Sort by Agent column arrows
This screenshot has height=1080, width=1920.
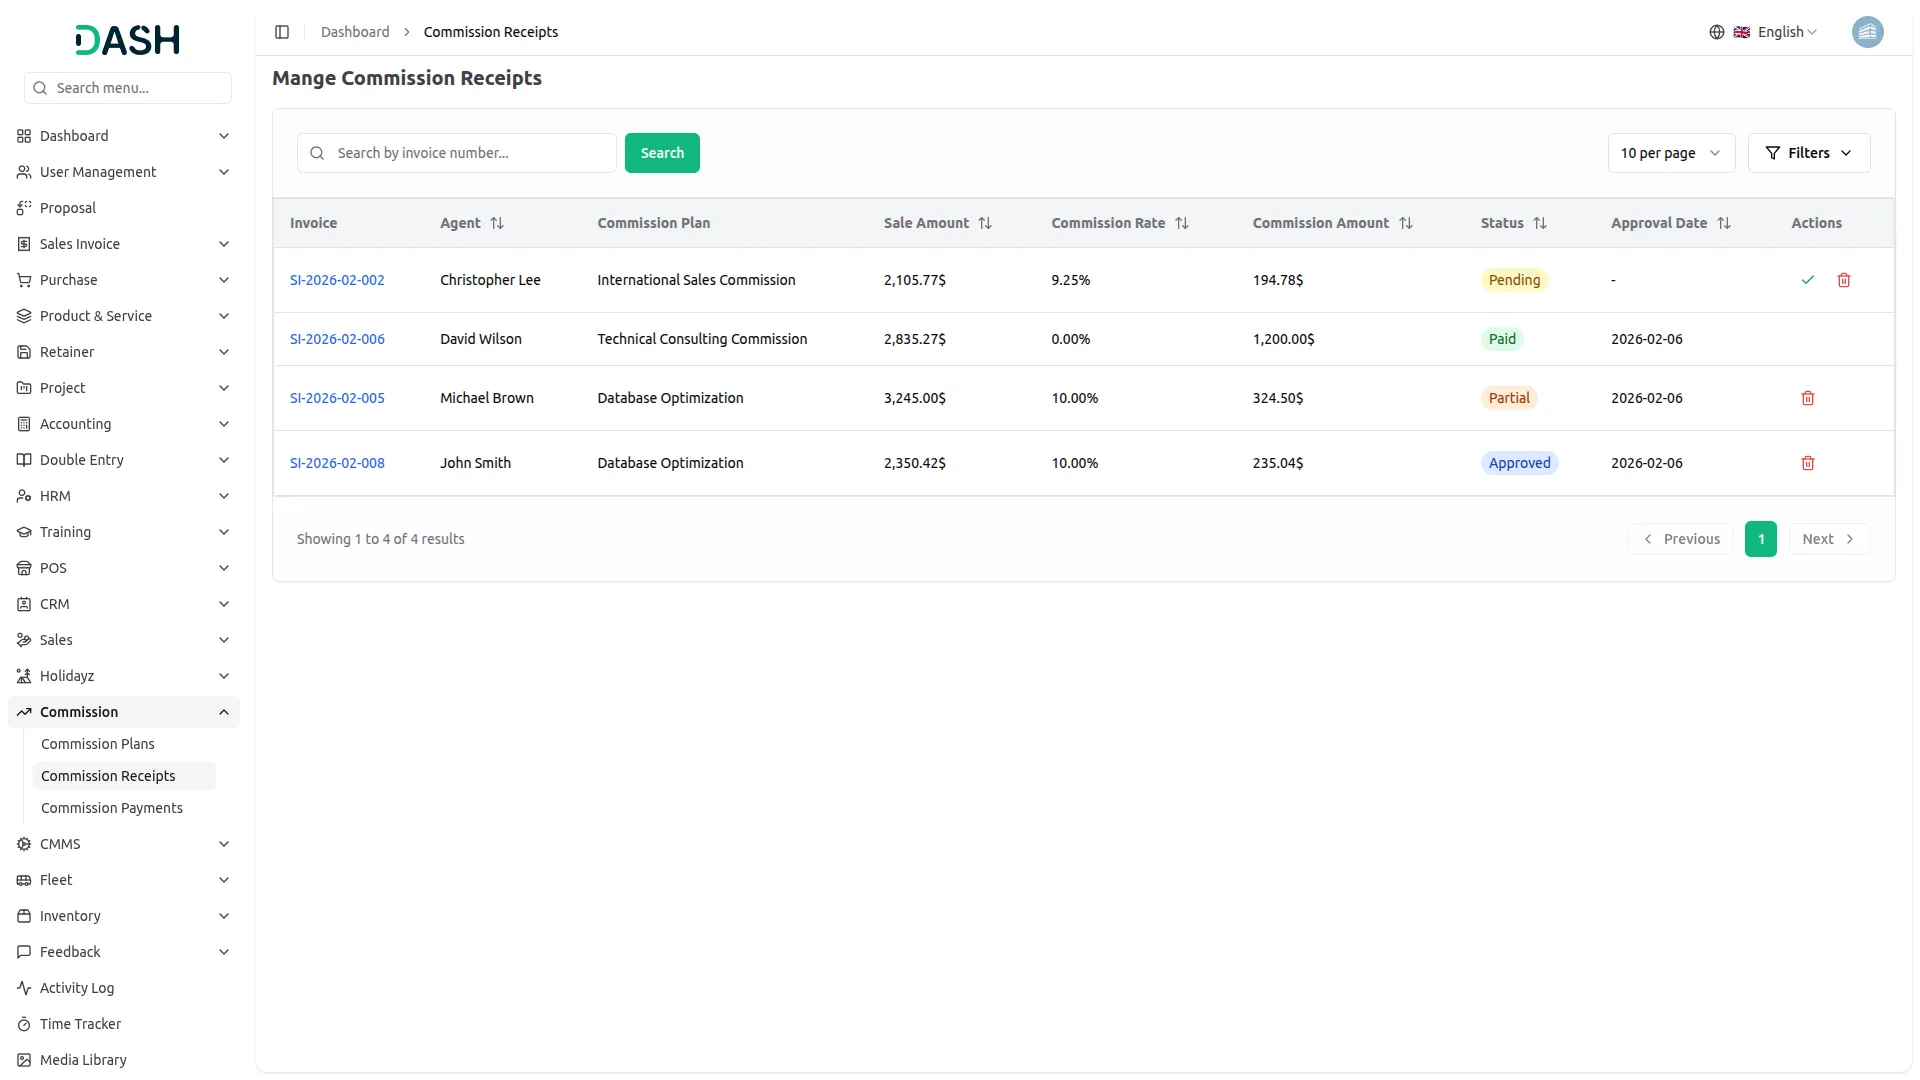click(497, 223)
